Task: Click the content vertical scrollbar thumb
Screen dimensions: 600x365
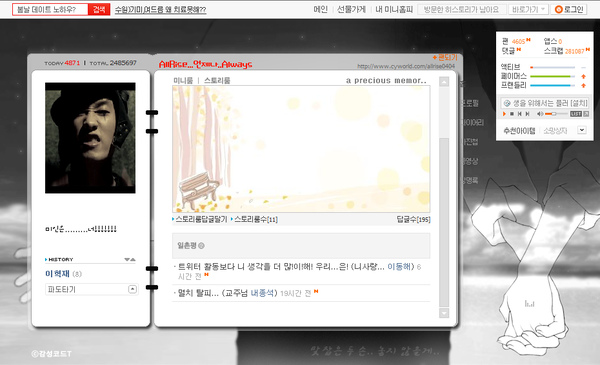Action: 444,222
